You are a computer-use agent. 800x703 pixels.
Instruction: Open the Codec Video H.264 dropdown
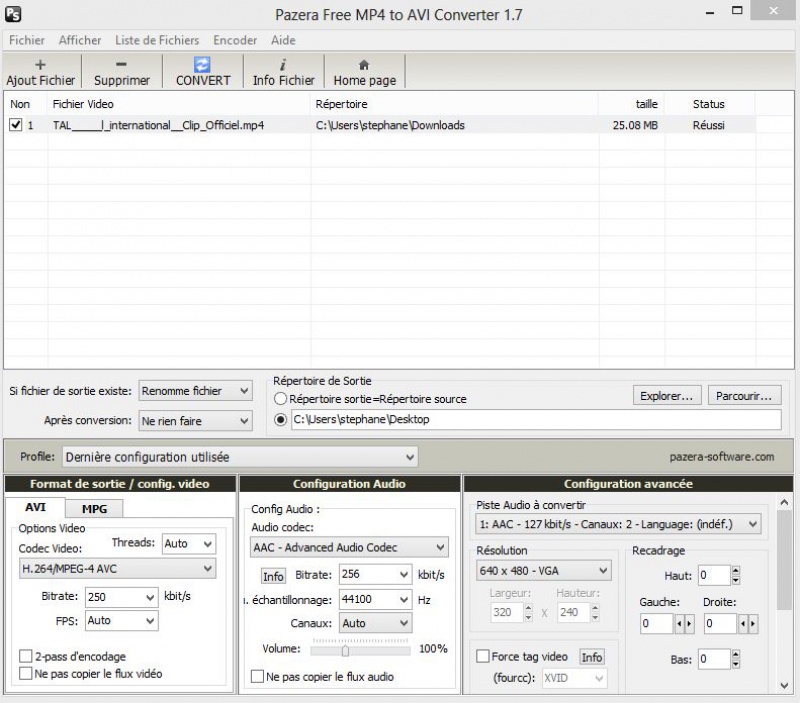pyautogui.click(x=117, y=569)
